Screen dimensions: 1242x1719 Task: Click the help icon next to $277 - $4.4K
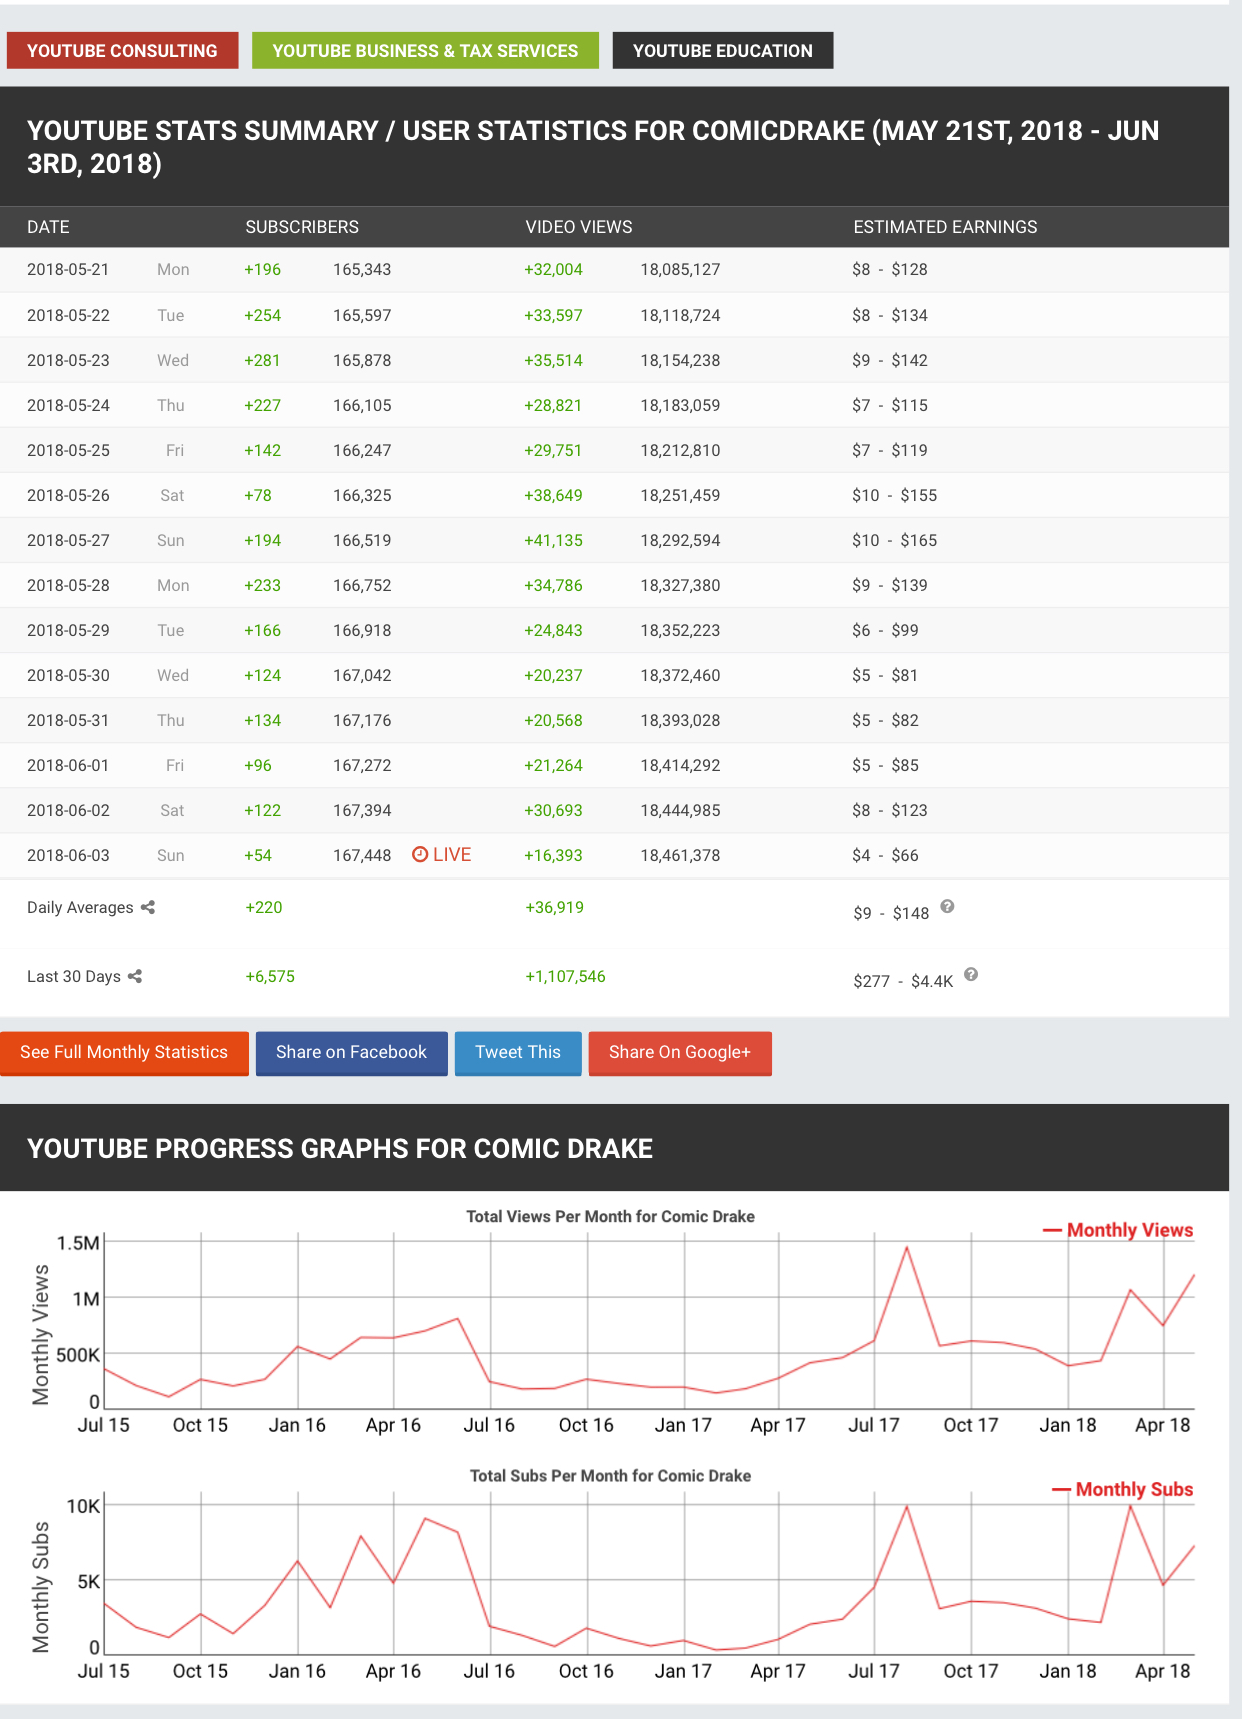(971, 974)
